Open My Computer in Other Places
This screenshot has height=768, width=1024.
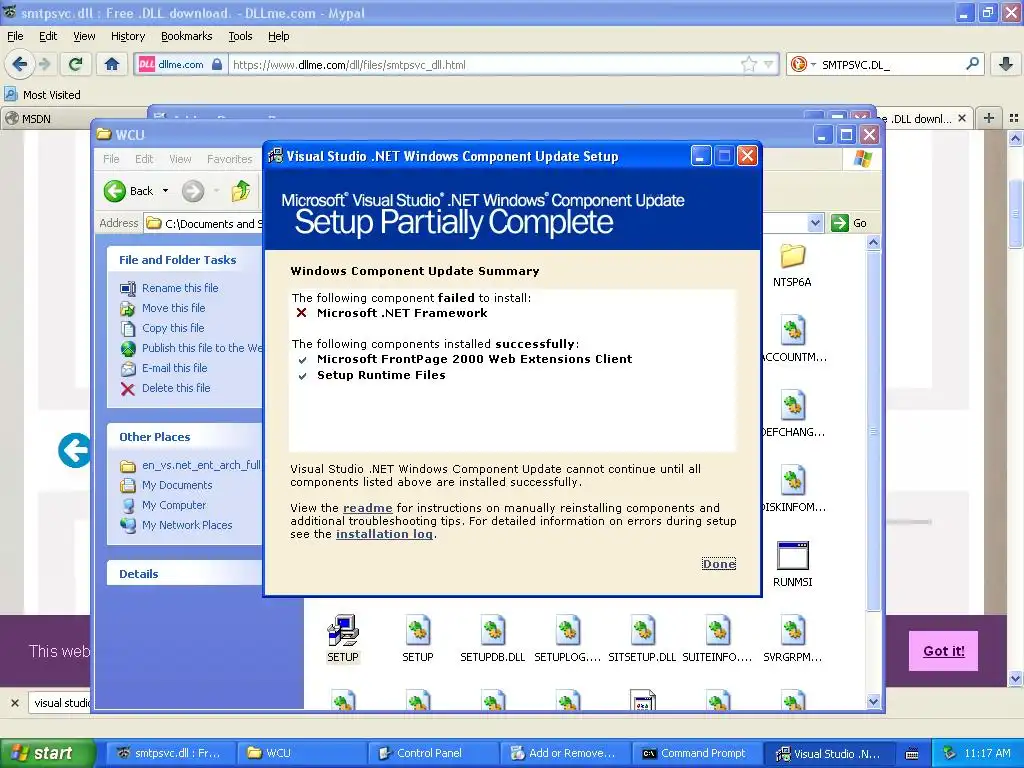coord(174,505)
